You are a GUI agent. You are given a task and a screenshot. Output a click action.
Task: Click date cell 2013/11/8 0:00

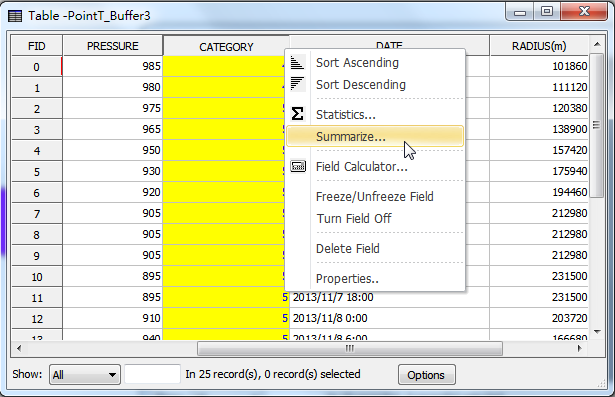coord(389,318)
